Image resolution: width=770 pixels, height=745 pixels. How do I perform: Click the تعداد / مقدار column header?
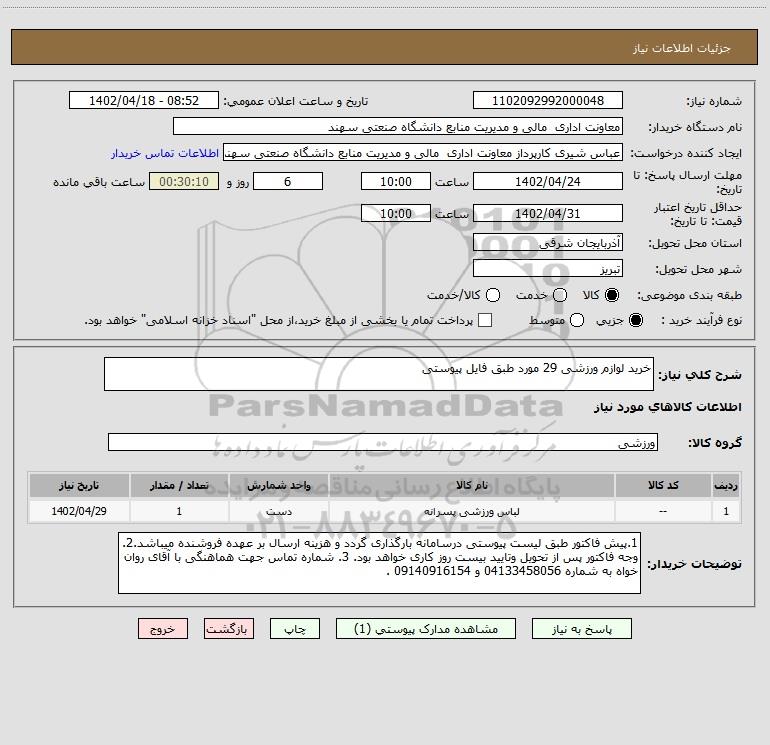(179, 485)
